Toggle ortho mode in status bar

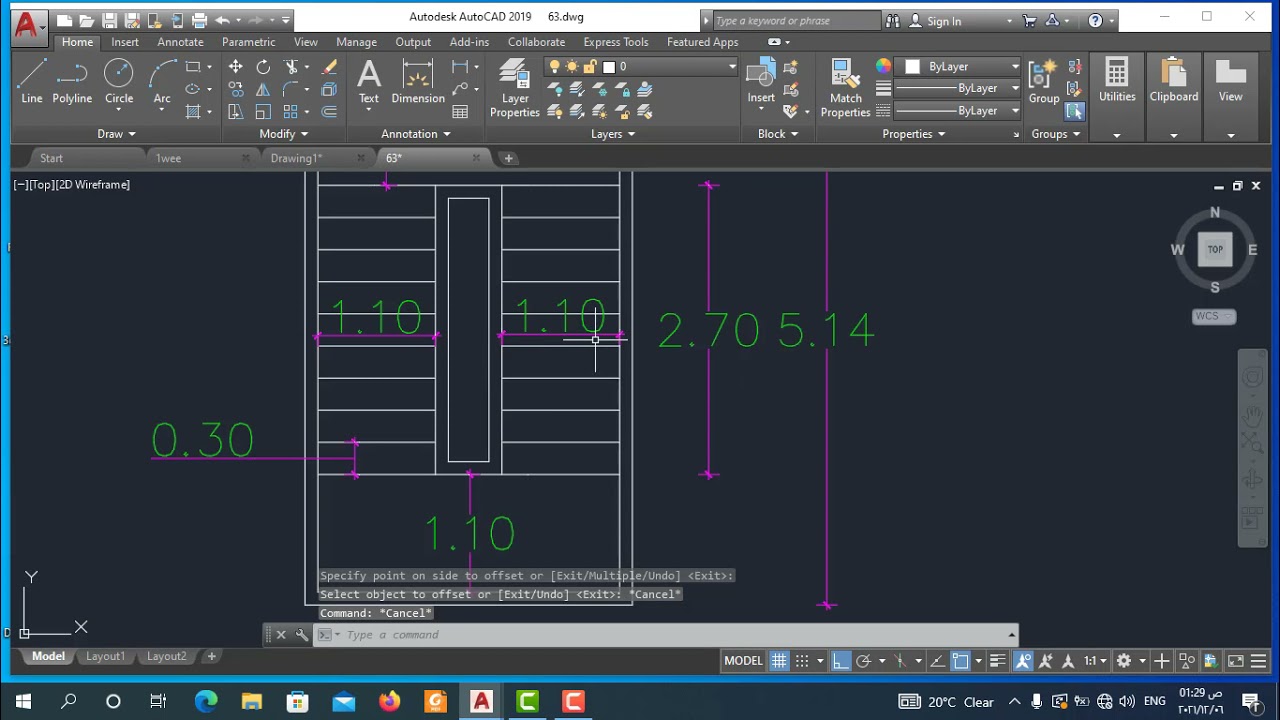(841, 661)
